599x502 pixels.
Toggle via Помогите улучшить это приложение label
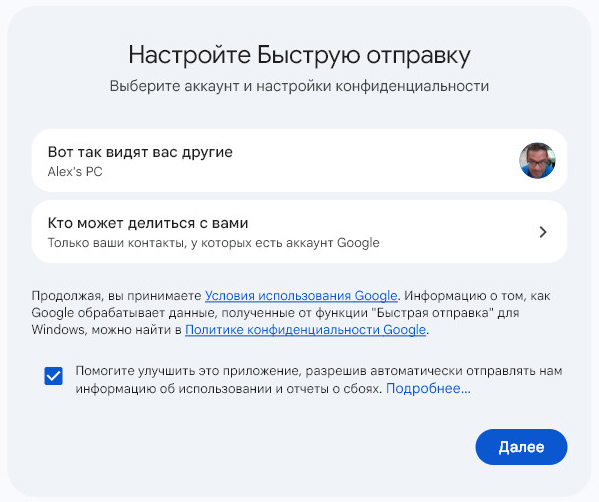(x=319, y=371)
